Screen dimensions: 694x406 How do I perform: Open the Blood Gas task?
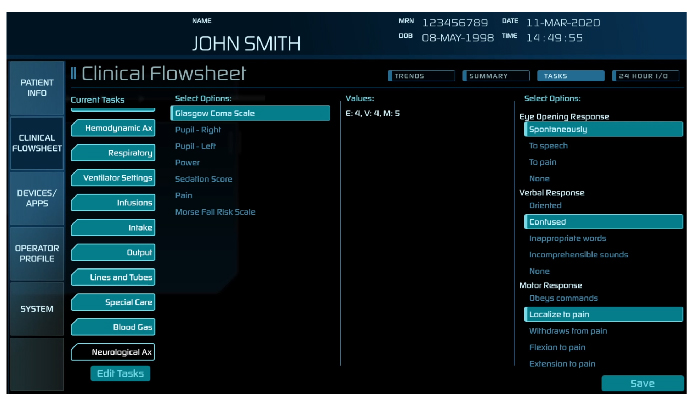pos(113,327)
